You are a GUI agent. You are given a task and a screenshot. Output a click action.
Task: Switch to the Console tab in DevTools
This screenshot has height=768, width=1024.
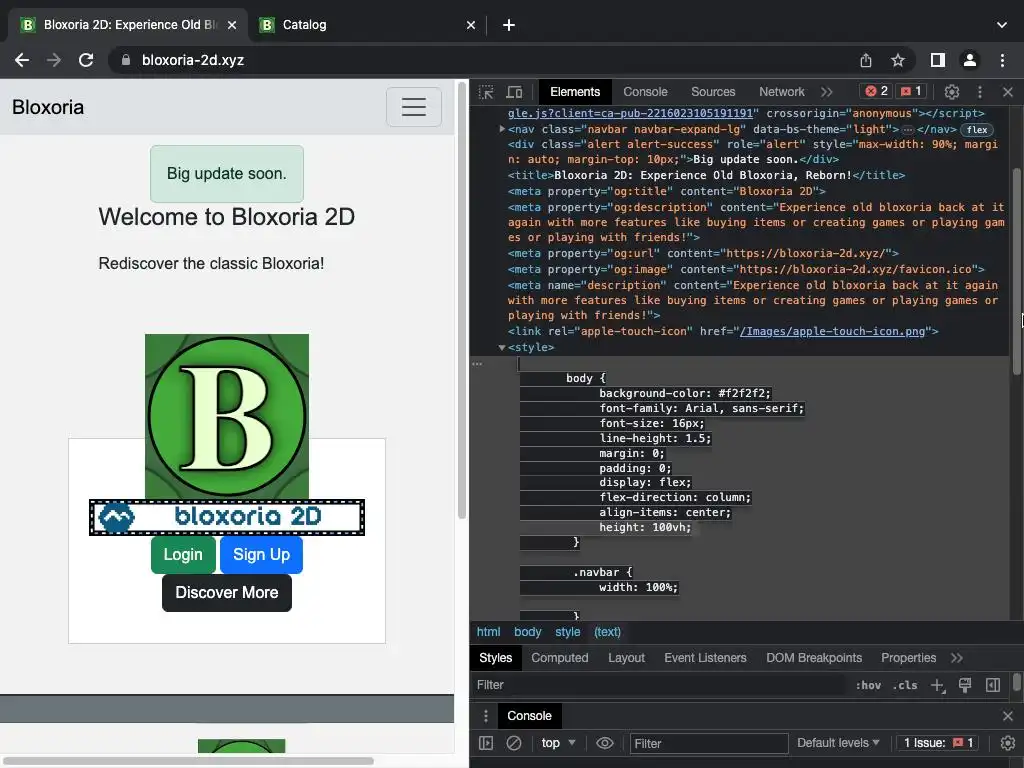[645, 92]
